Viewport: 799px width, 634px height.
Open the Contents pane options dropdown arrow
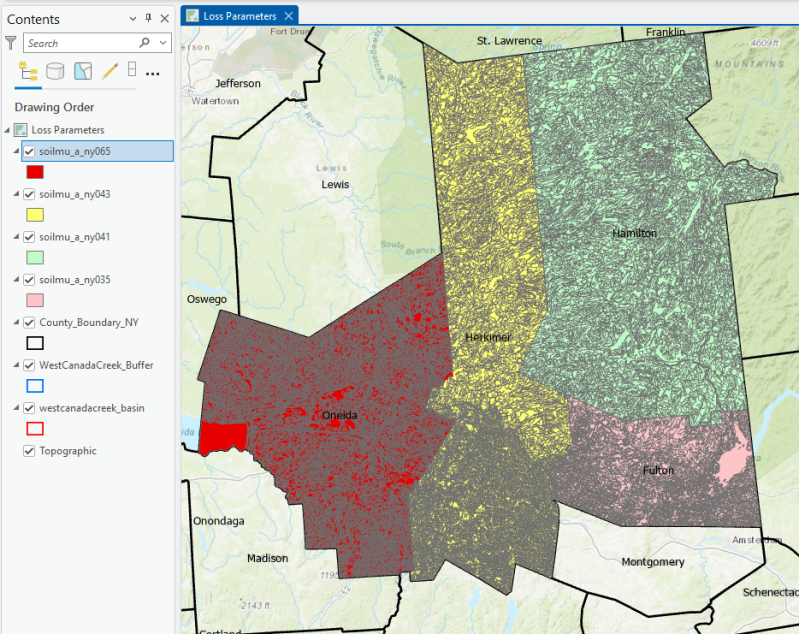[x=133, y=19]
